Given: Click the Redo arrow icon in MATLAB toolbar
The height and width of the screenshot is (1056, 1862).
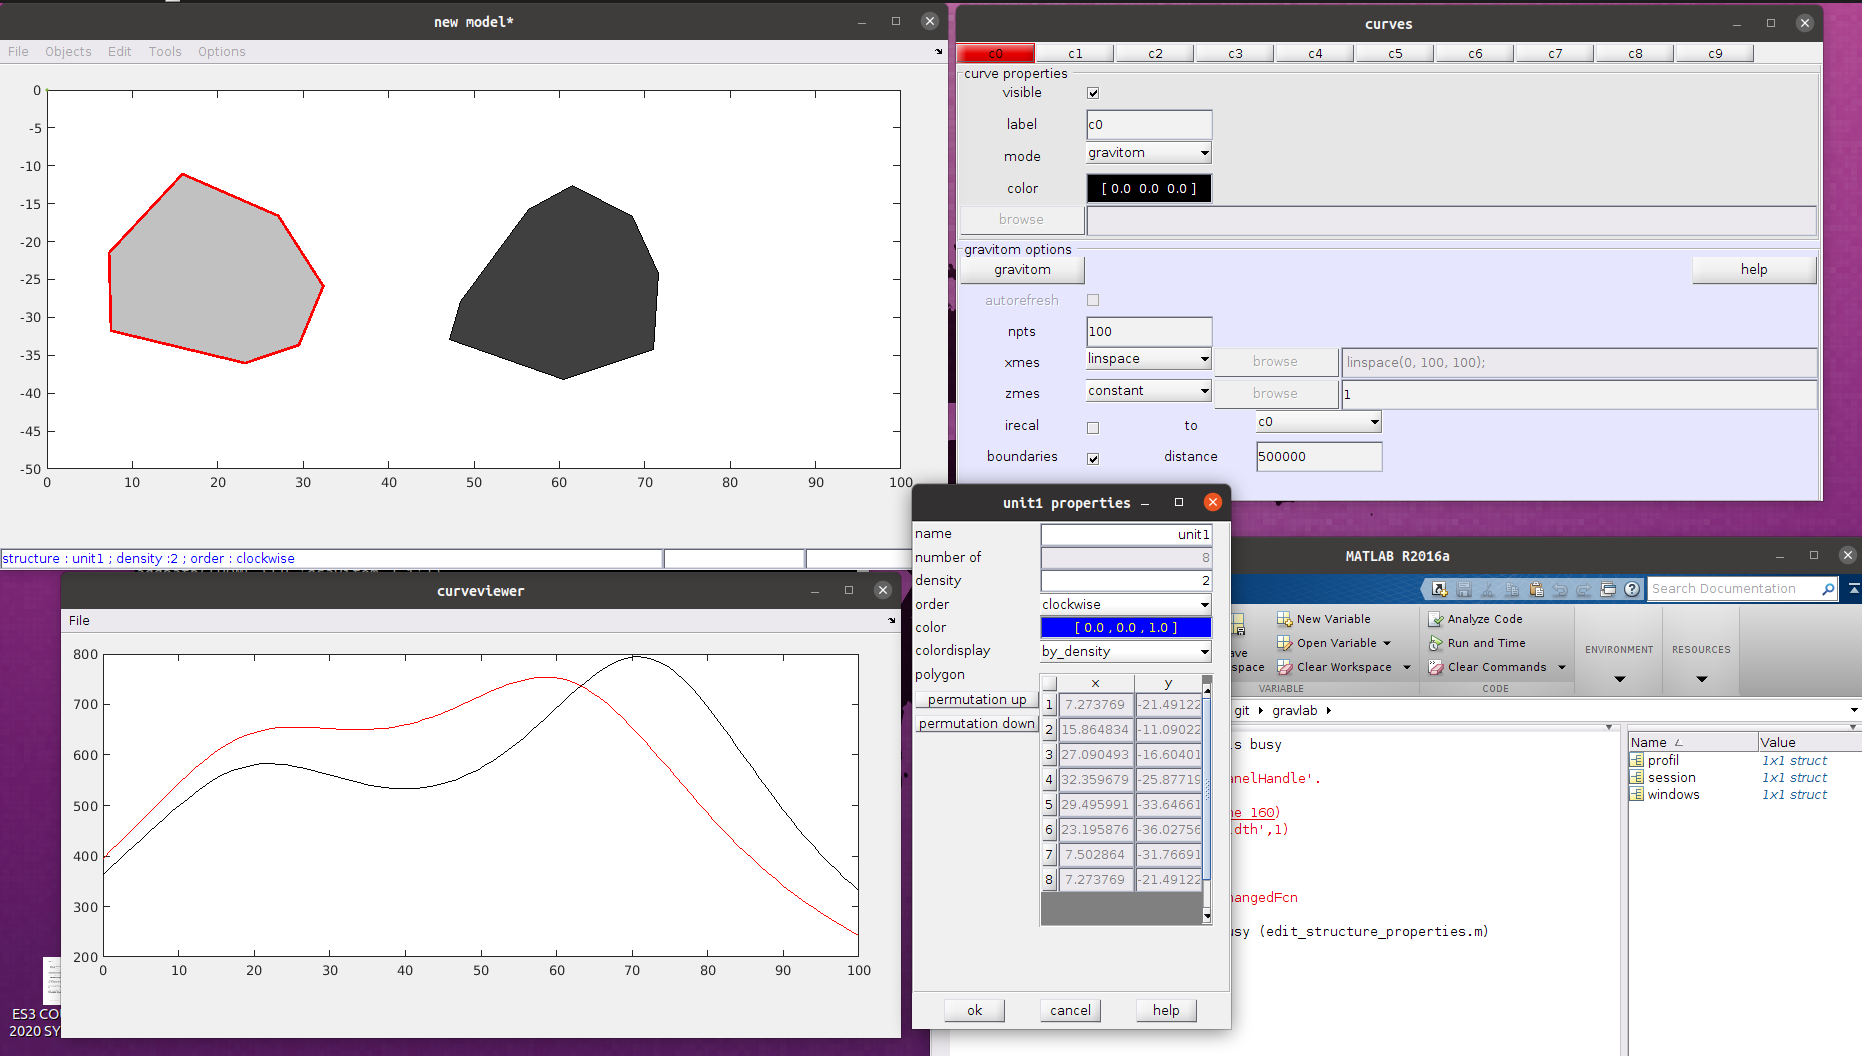Looking at the screenshot, I should [x=1584, y=590].
